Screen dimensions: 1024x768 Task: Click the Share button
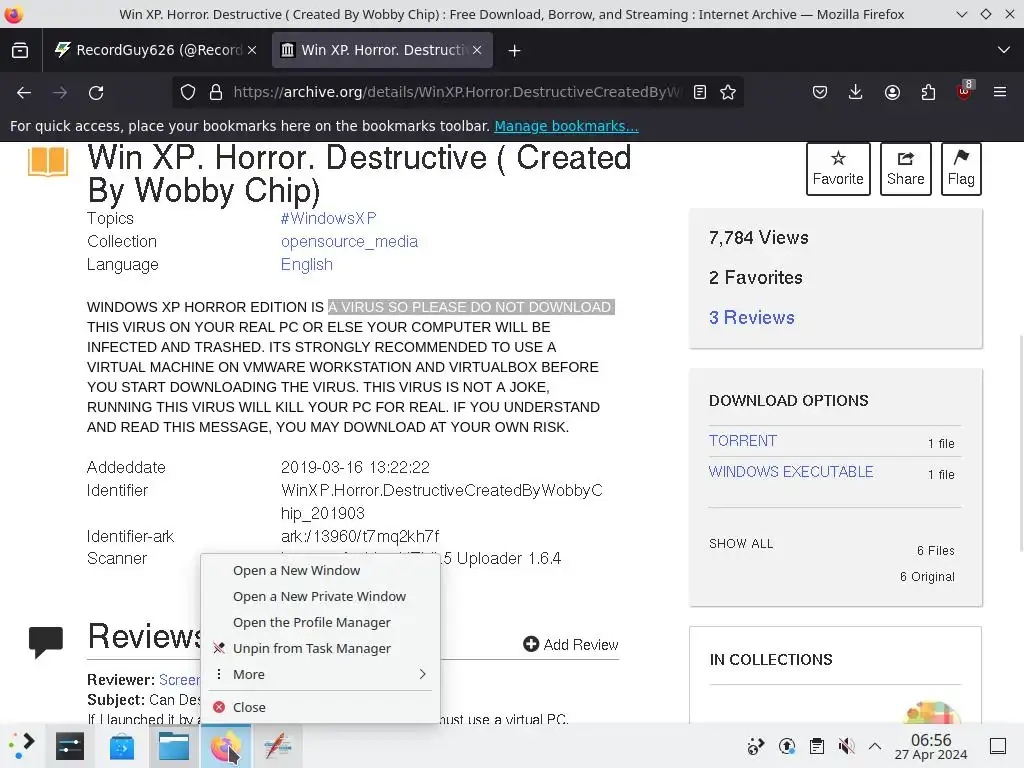point(905,169)
